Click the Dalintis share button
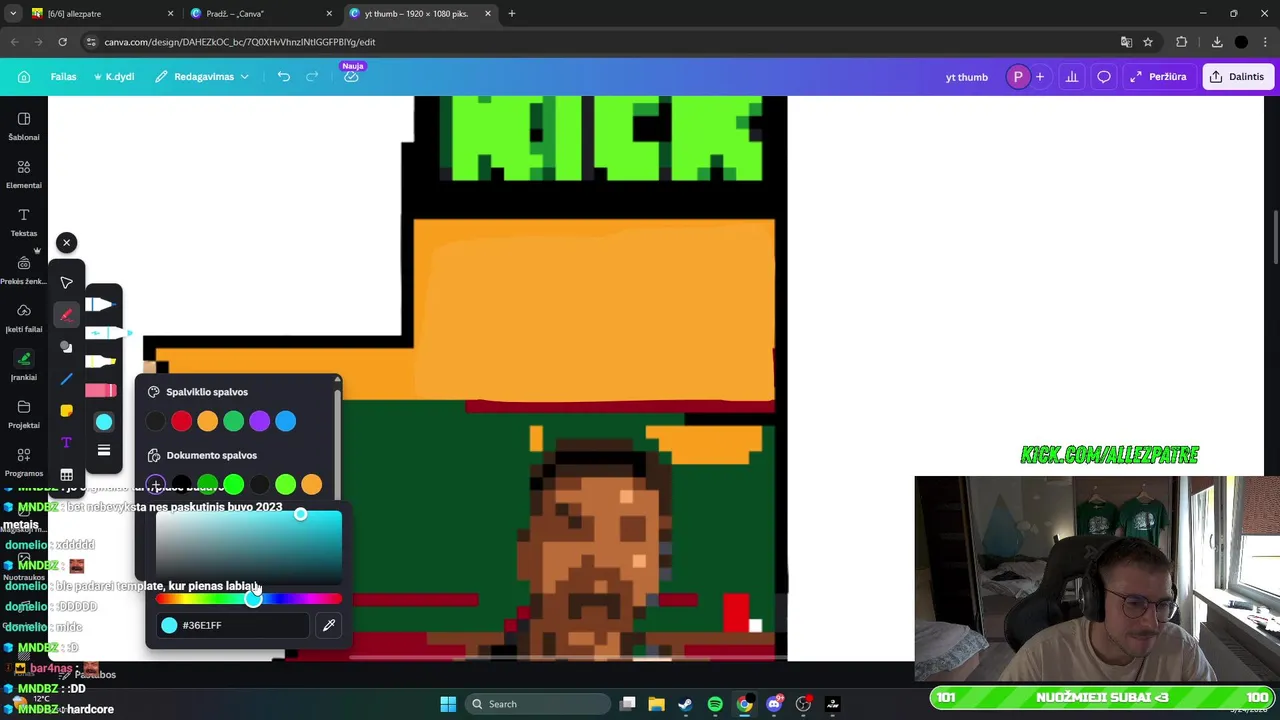Image resolution: width=1280 pixels, height=720 pixels. point(1237,77)
